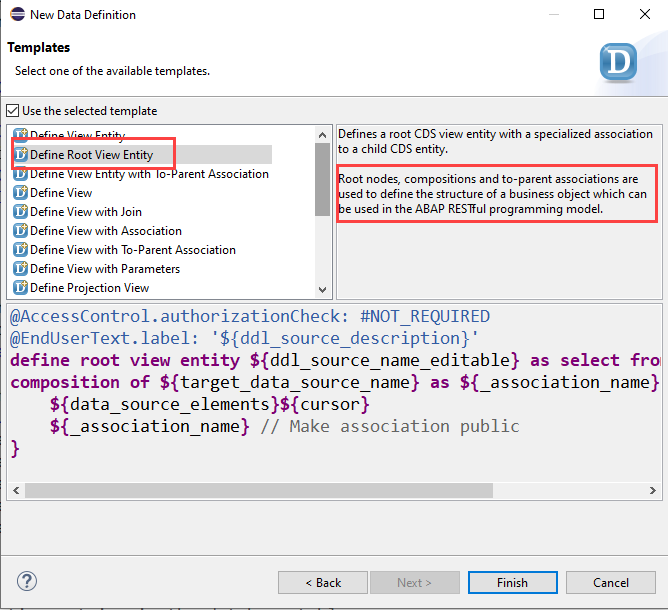The width and height of the screenshot is (668, 610).
Task: Cancel the New Data Definition dialog
Action: (610, 582)
